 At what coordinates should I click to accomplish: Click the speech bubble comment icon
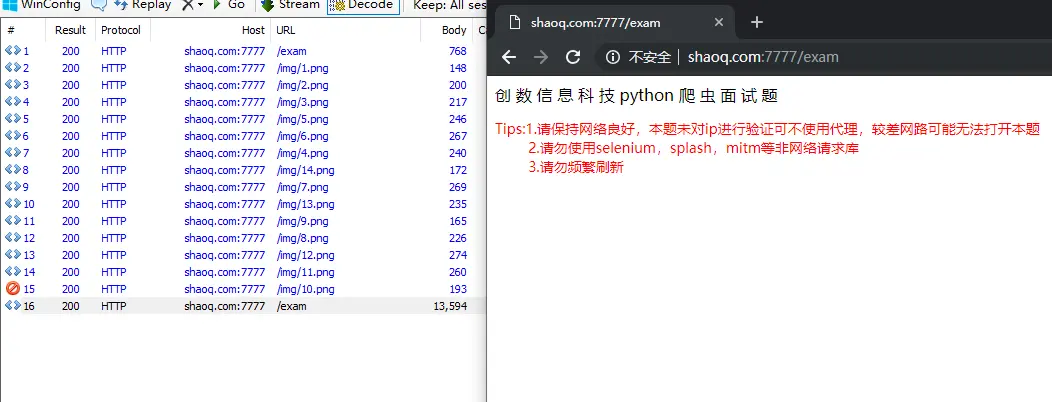pos(98,5)
